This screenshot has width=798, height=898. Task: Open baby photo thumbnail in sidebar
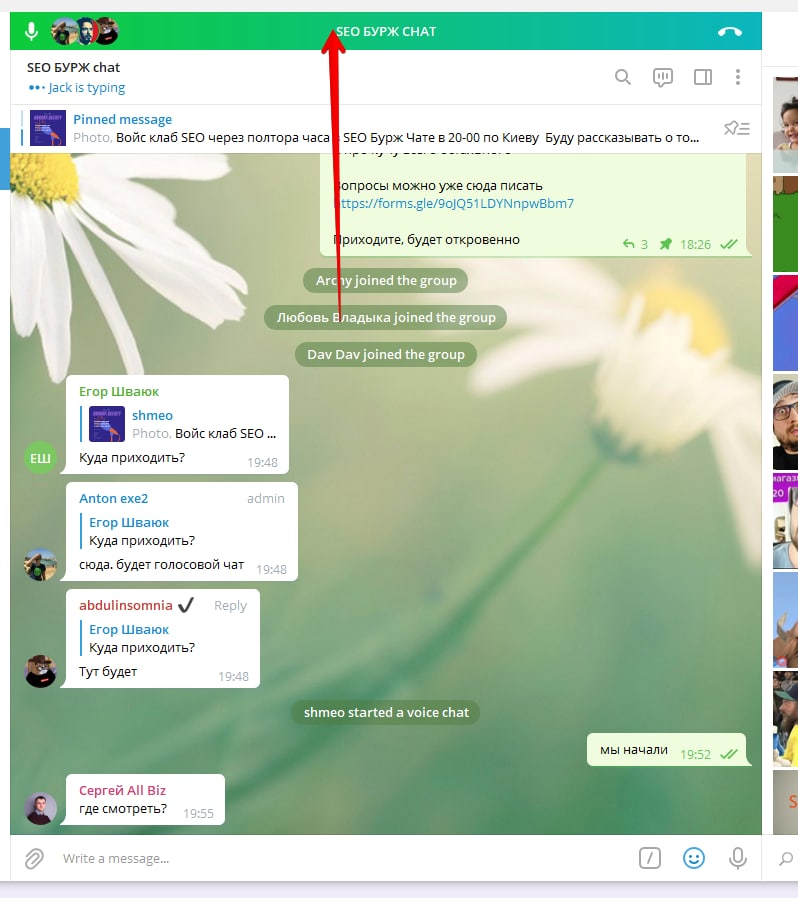point(785,124)
